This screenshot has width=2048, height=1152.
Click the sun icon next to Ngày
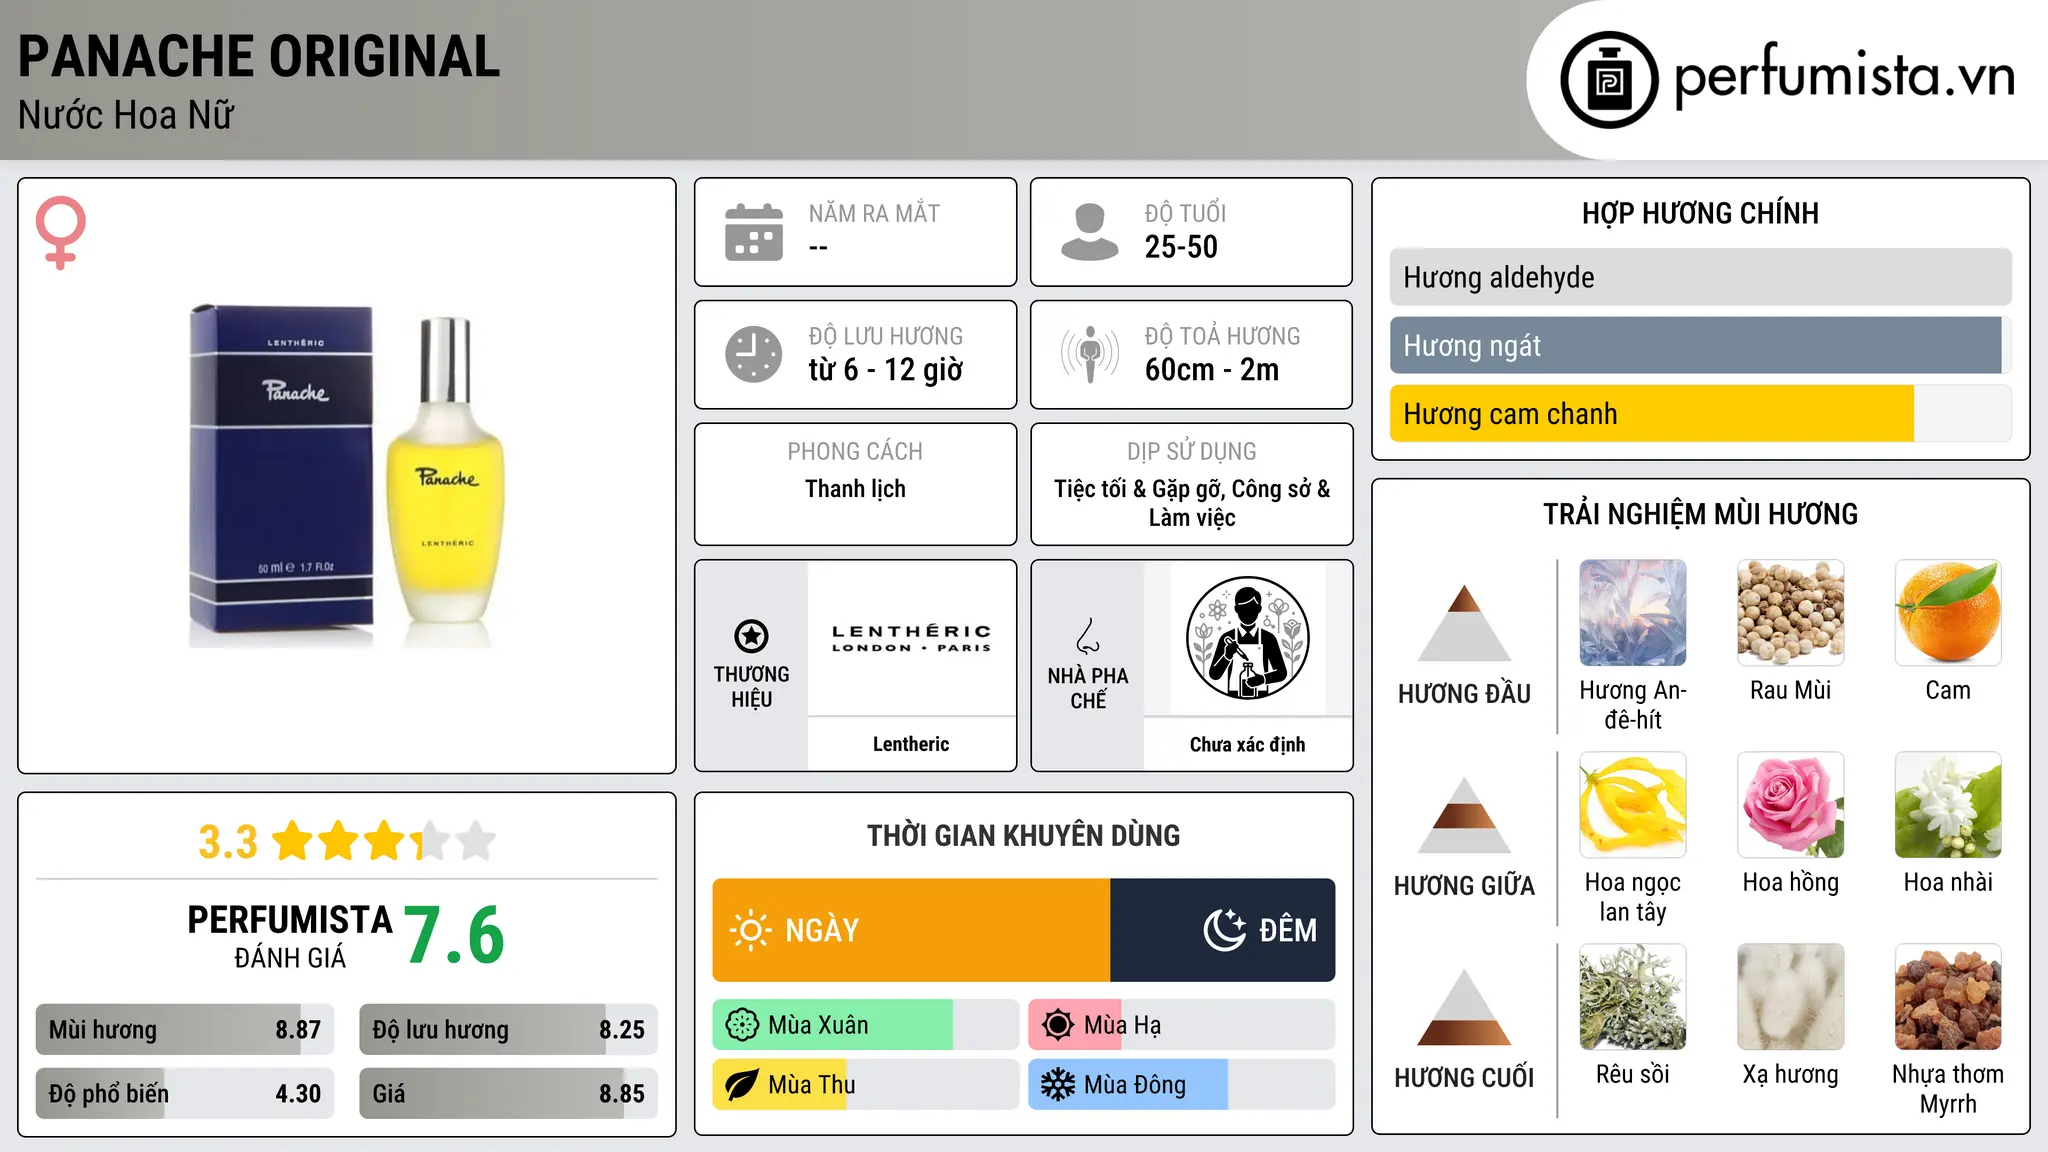click(750, 930)
